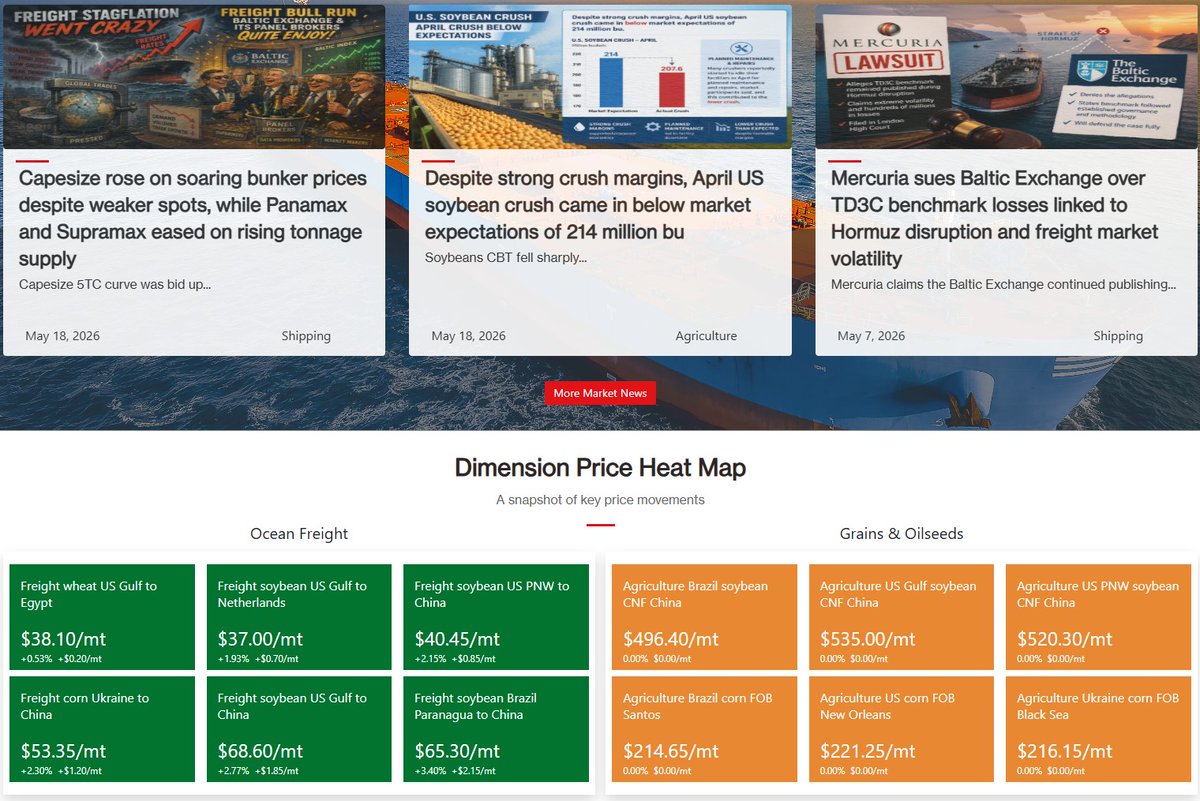Click the May 7, 2026 date
1200x801 pixels.
pyautogui.click(x=871, y=336)
